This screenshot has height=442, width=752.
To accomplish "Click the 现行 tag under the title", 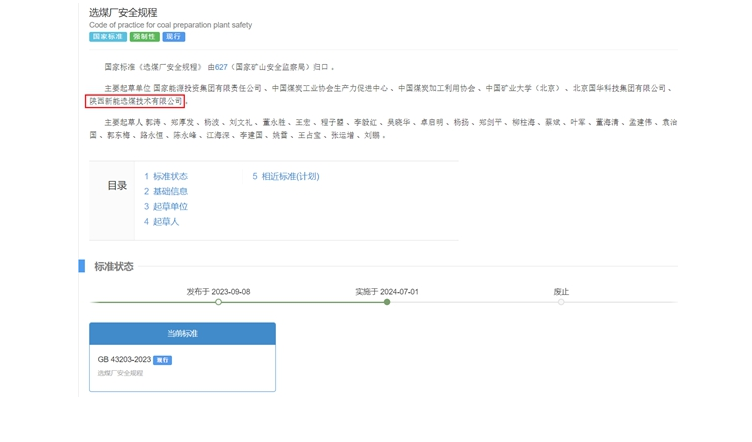I will click(174, 37).
